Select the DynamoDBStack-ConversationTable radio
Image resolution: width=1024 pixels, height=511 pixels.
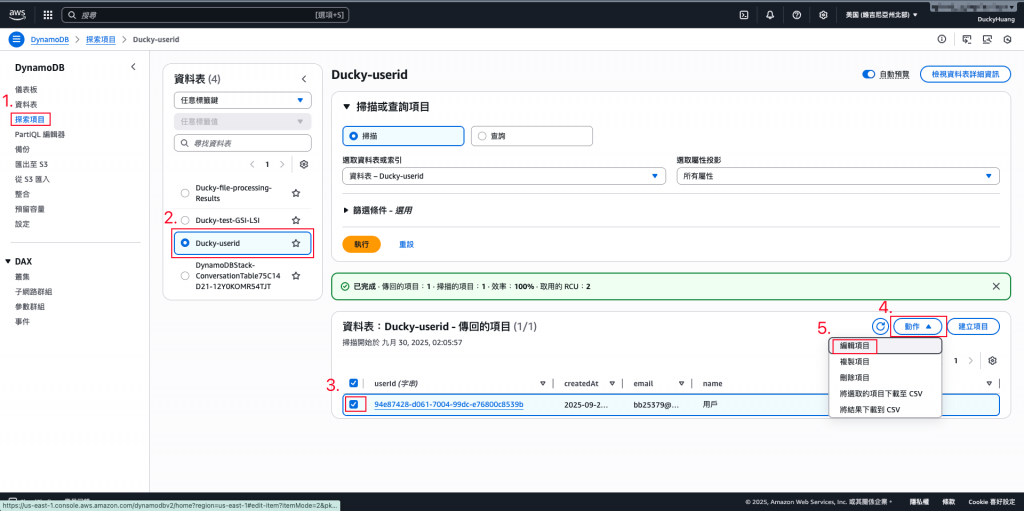click(x=185, y=276)
